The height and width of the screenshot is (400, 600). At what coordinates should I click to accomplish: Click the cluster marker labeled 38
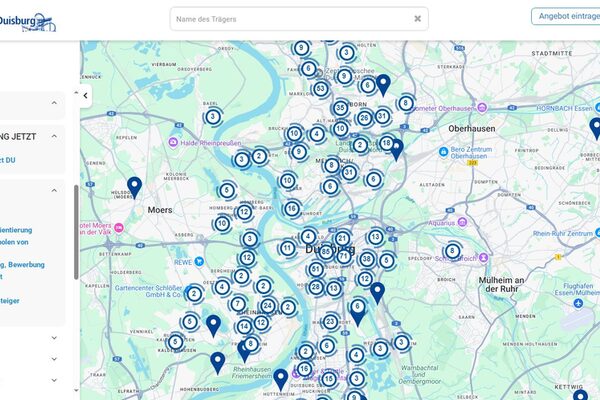pos(366,259)
